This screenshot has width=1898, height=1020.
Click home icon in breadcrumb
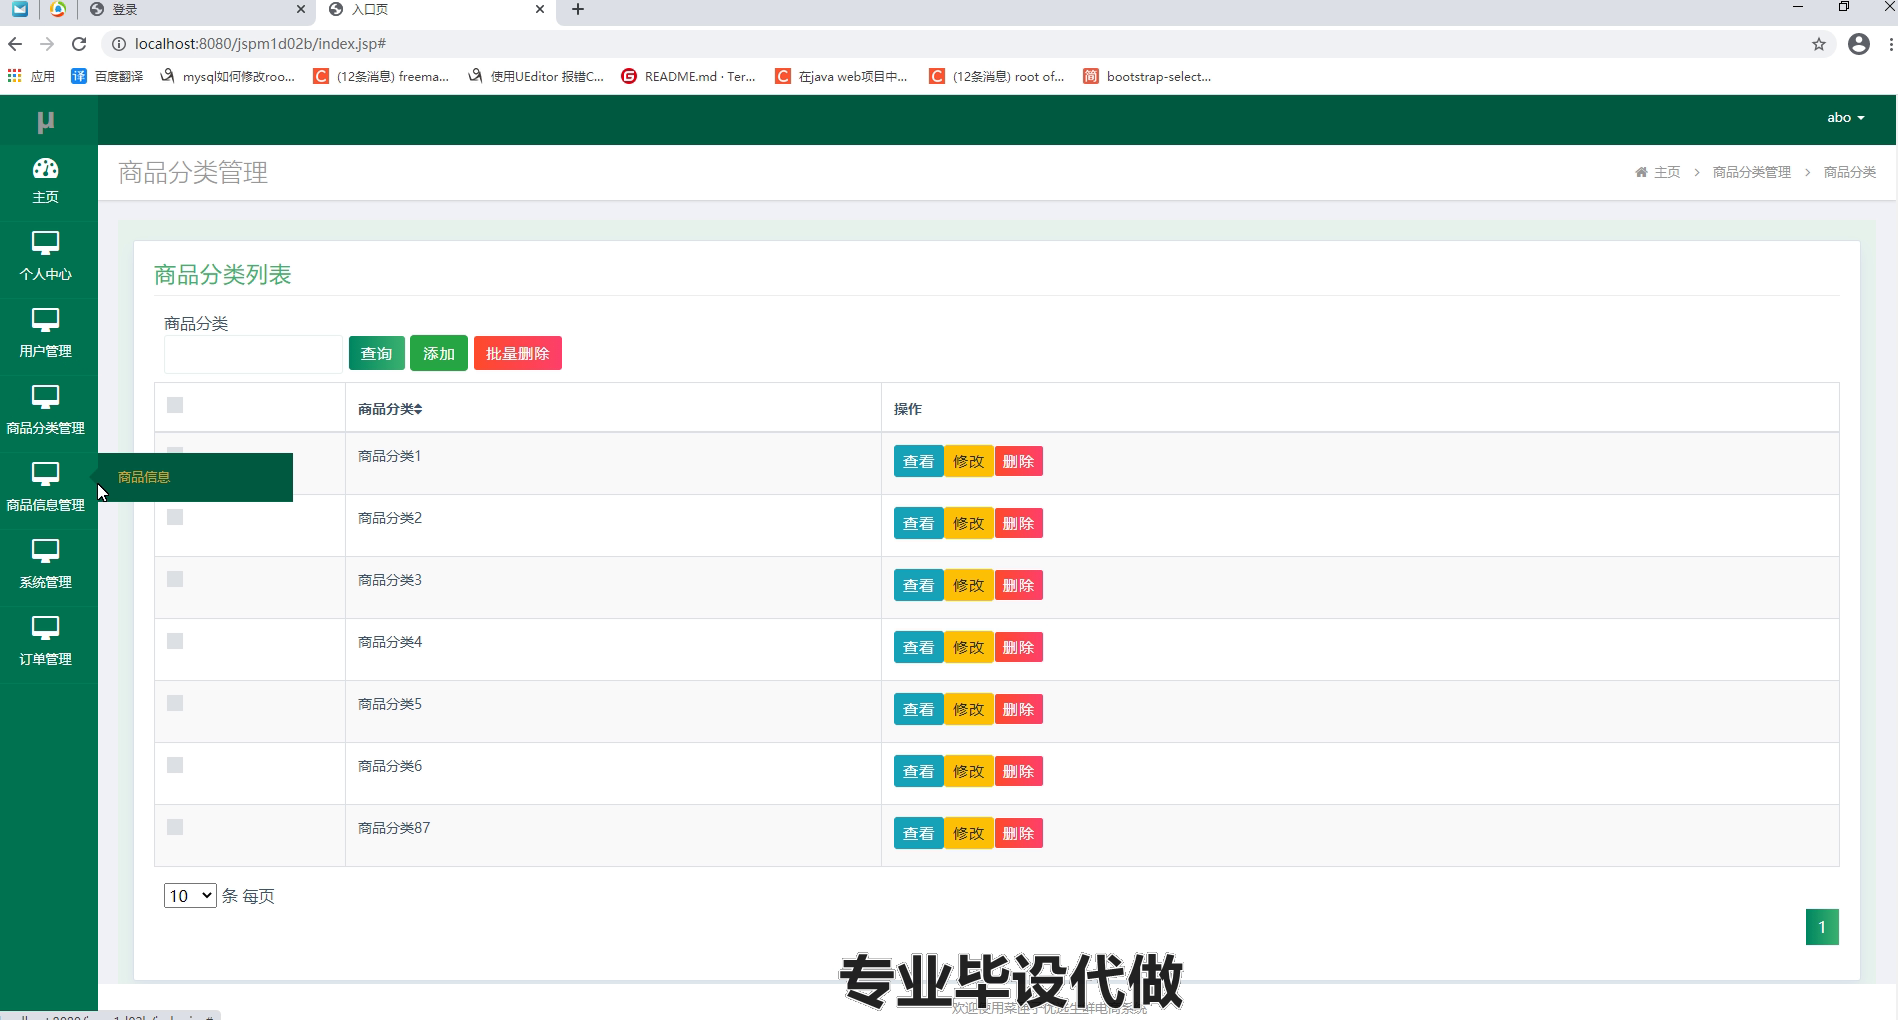tap(1641, 172)
